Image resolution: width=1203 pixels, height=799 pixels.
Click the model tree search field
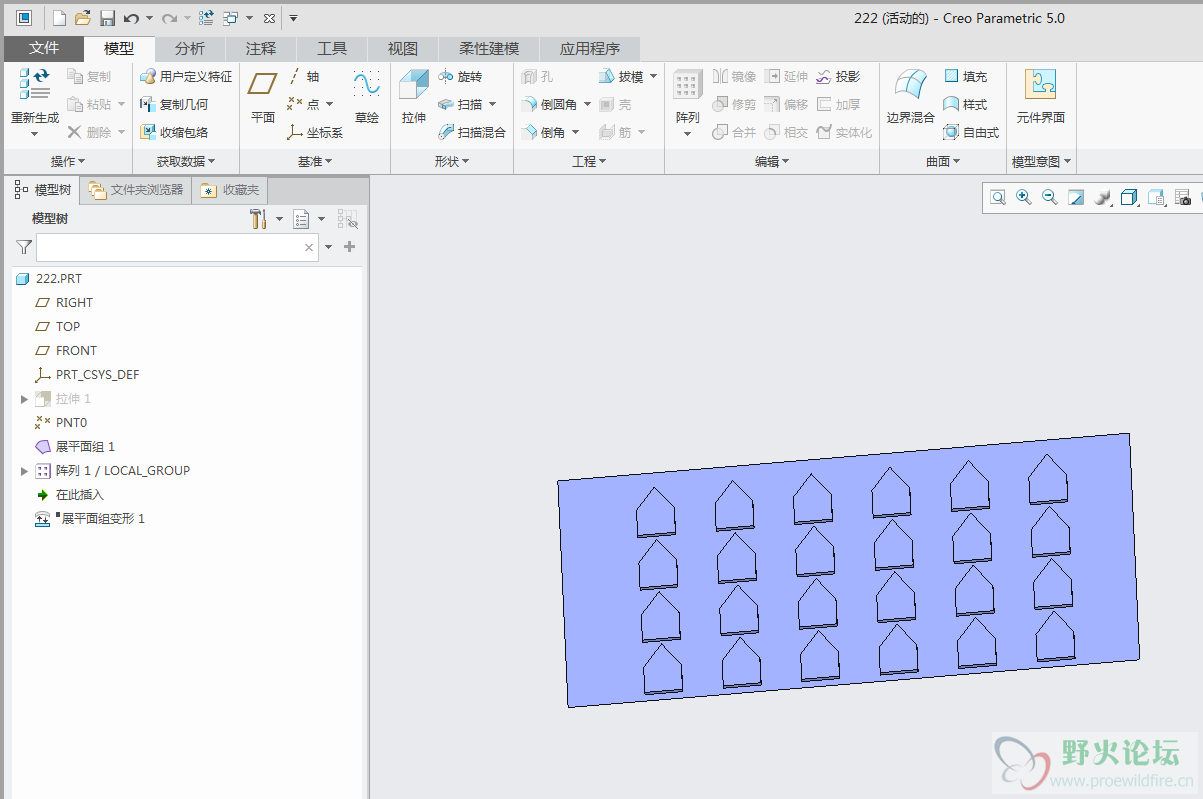tap(168, 247)
